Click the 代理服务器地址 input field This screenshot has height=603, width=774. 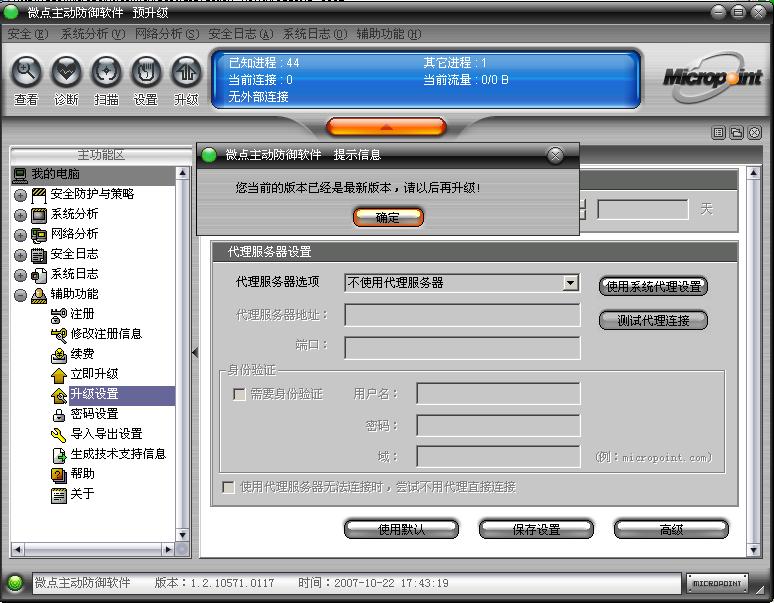pyautogui.click(x=462, y=315)
